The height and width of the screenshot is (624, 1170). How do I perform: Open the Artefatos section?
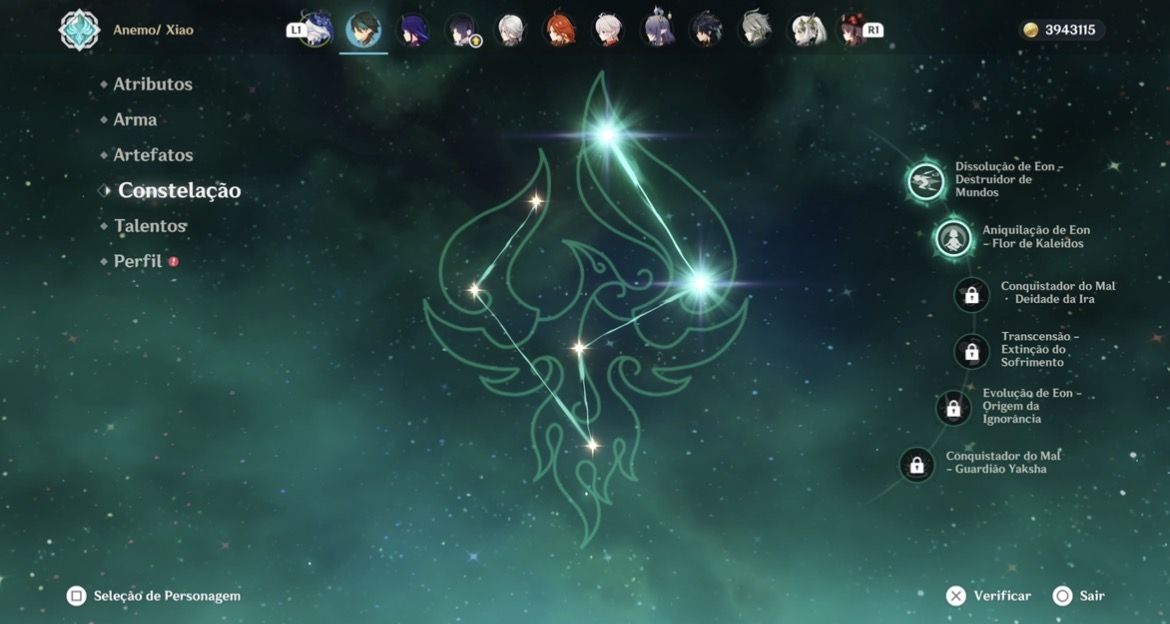[x=153, y=155]
